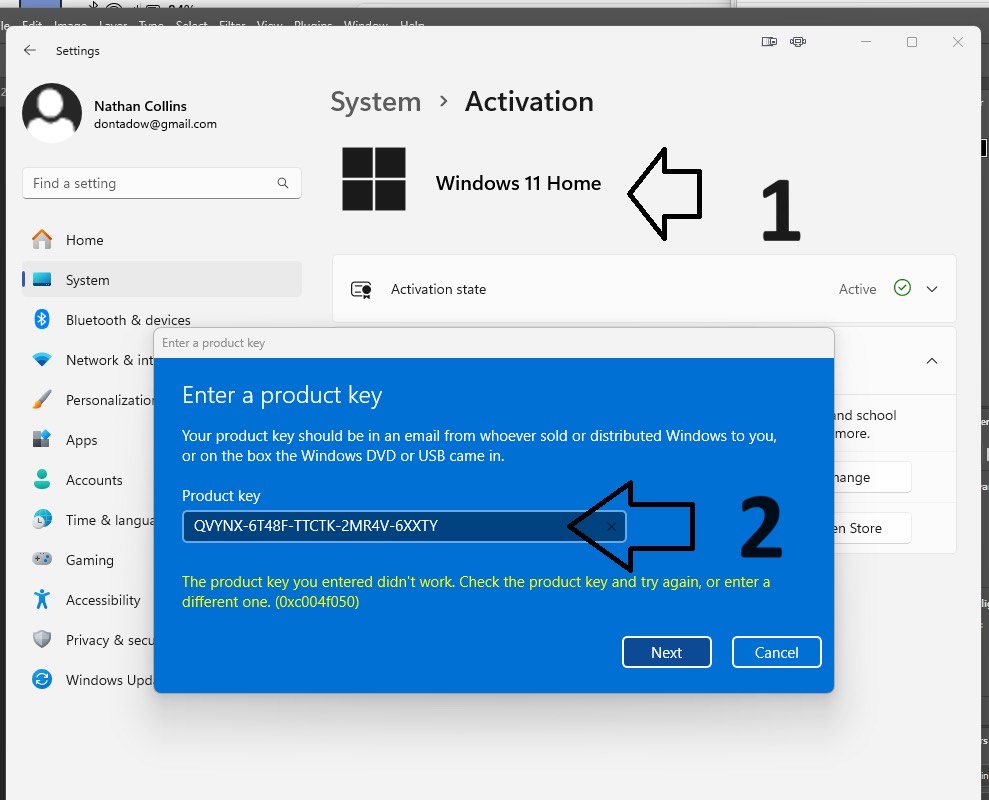Open Apps settings in the sidebar
989x800 pixels.
(x=88, y=440)
